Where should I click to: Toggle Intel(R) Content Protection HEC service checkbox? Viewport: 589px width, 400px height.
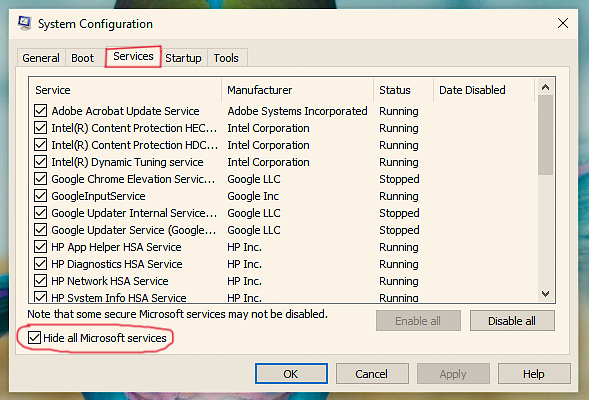point(40,128)
